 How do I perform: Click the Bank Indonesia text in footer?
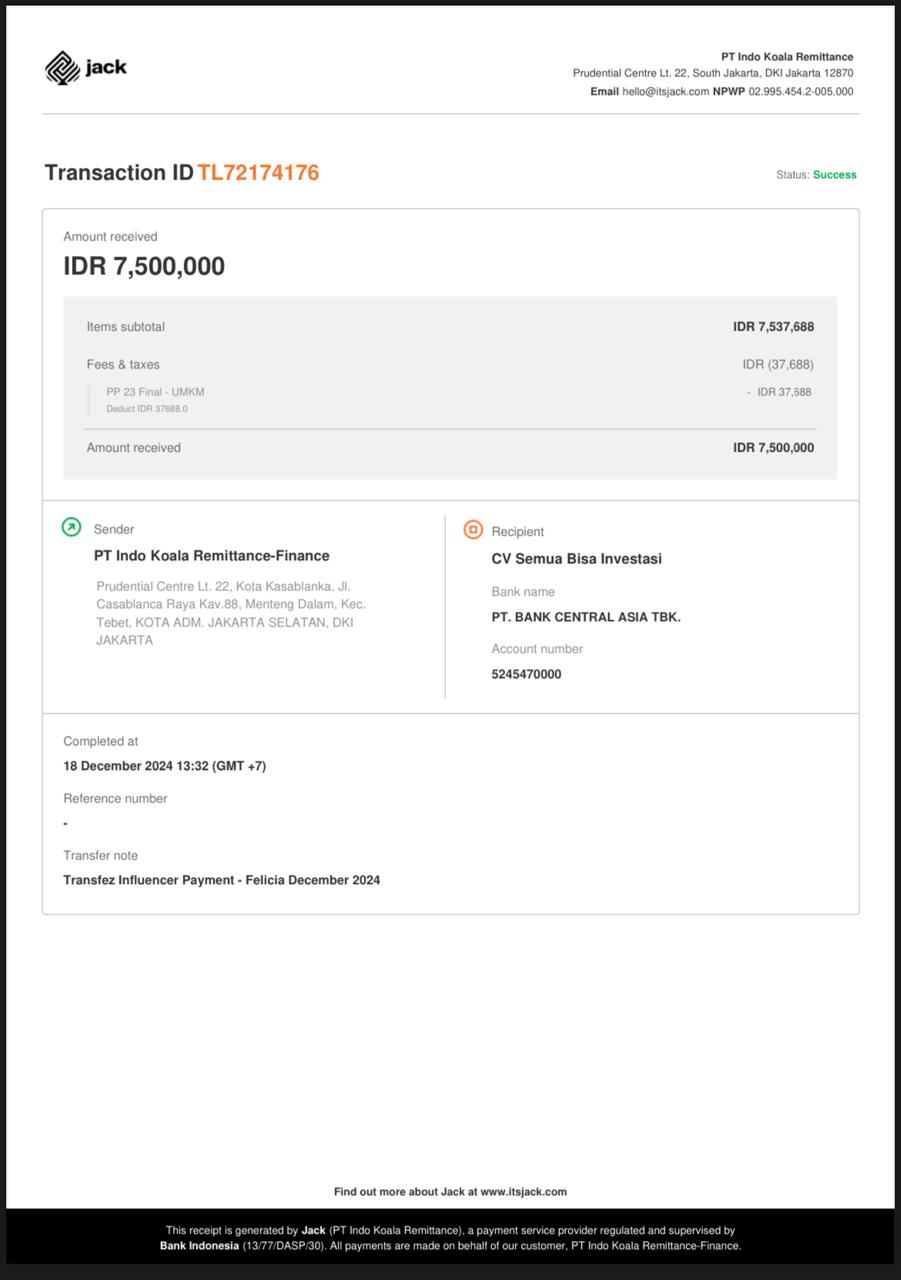[x=199, y=1246]
